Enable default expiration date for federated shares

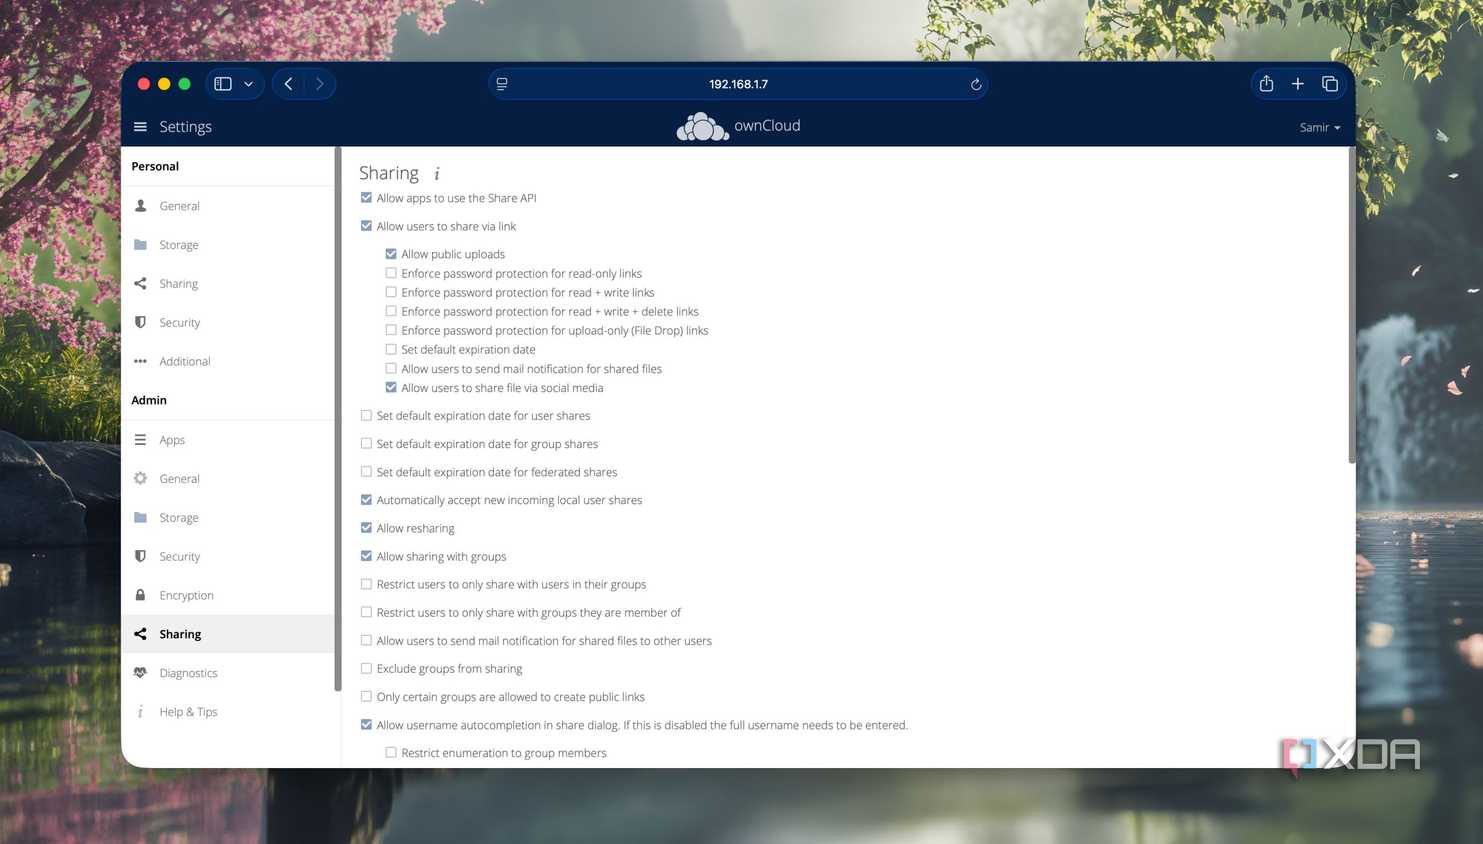tap(366, 472)
